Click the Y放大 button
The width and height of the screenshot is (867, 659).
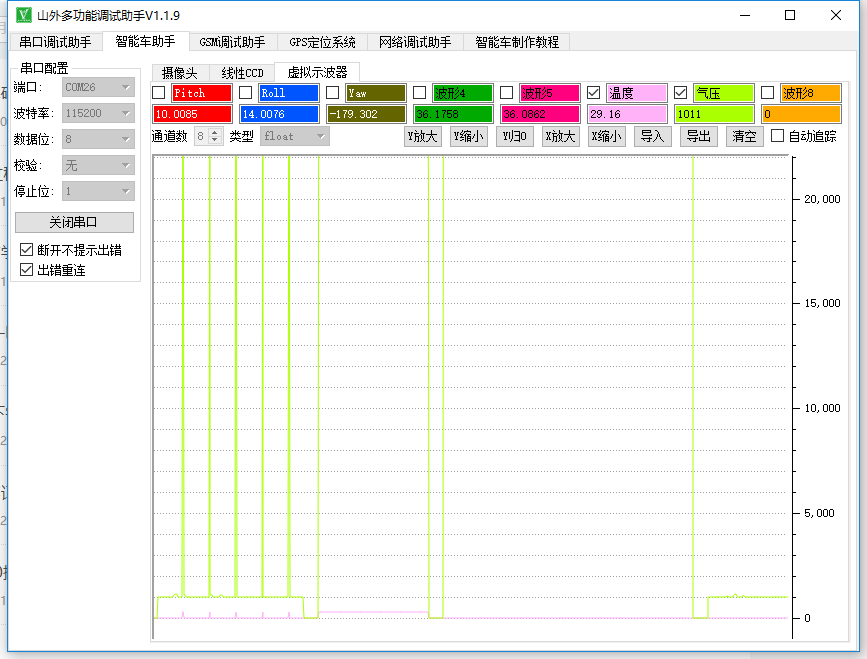click(423, 136)
